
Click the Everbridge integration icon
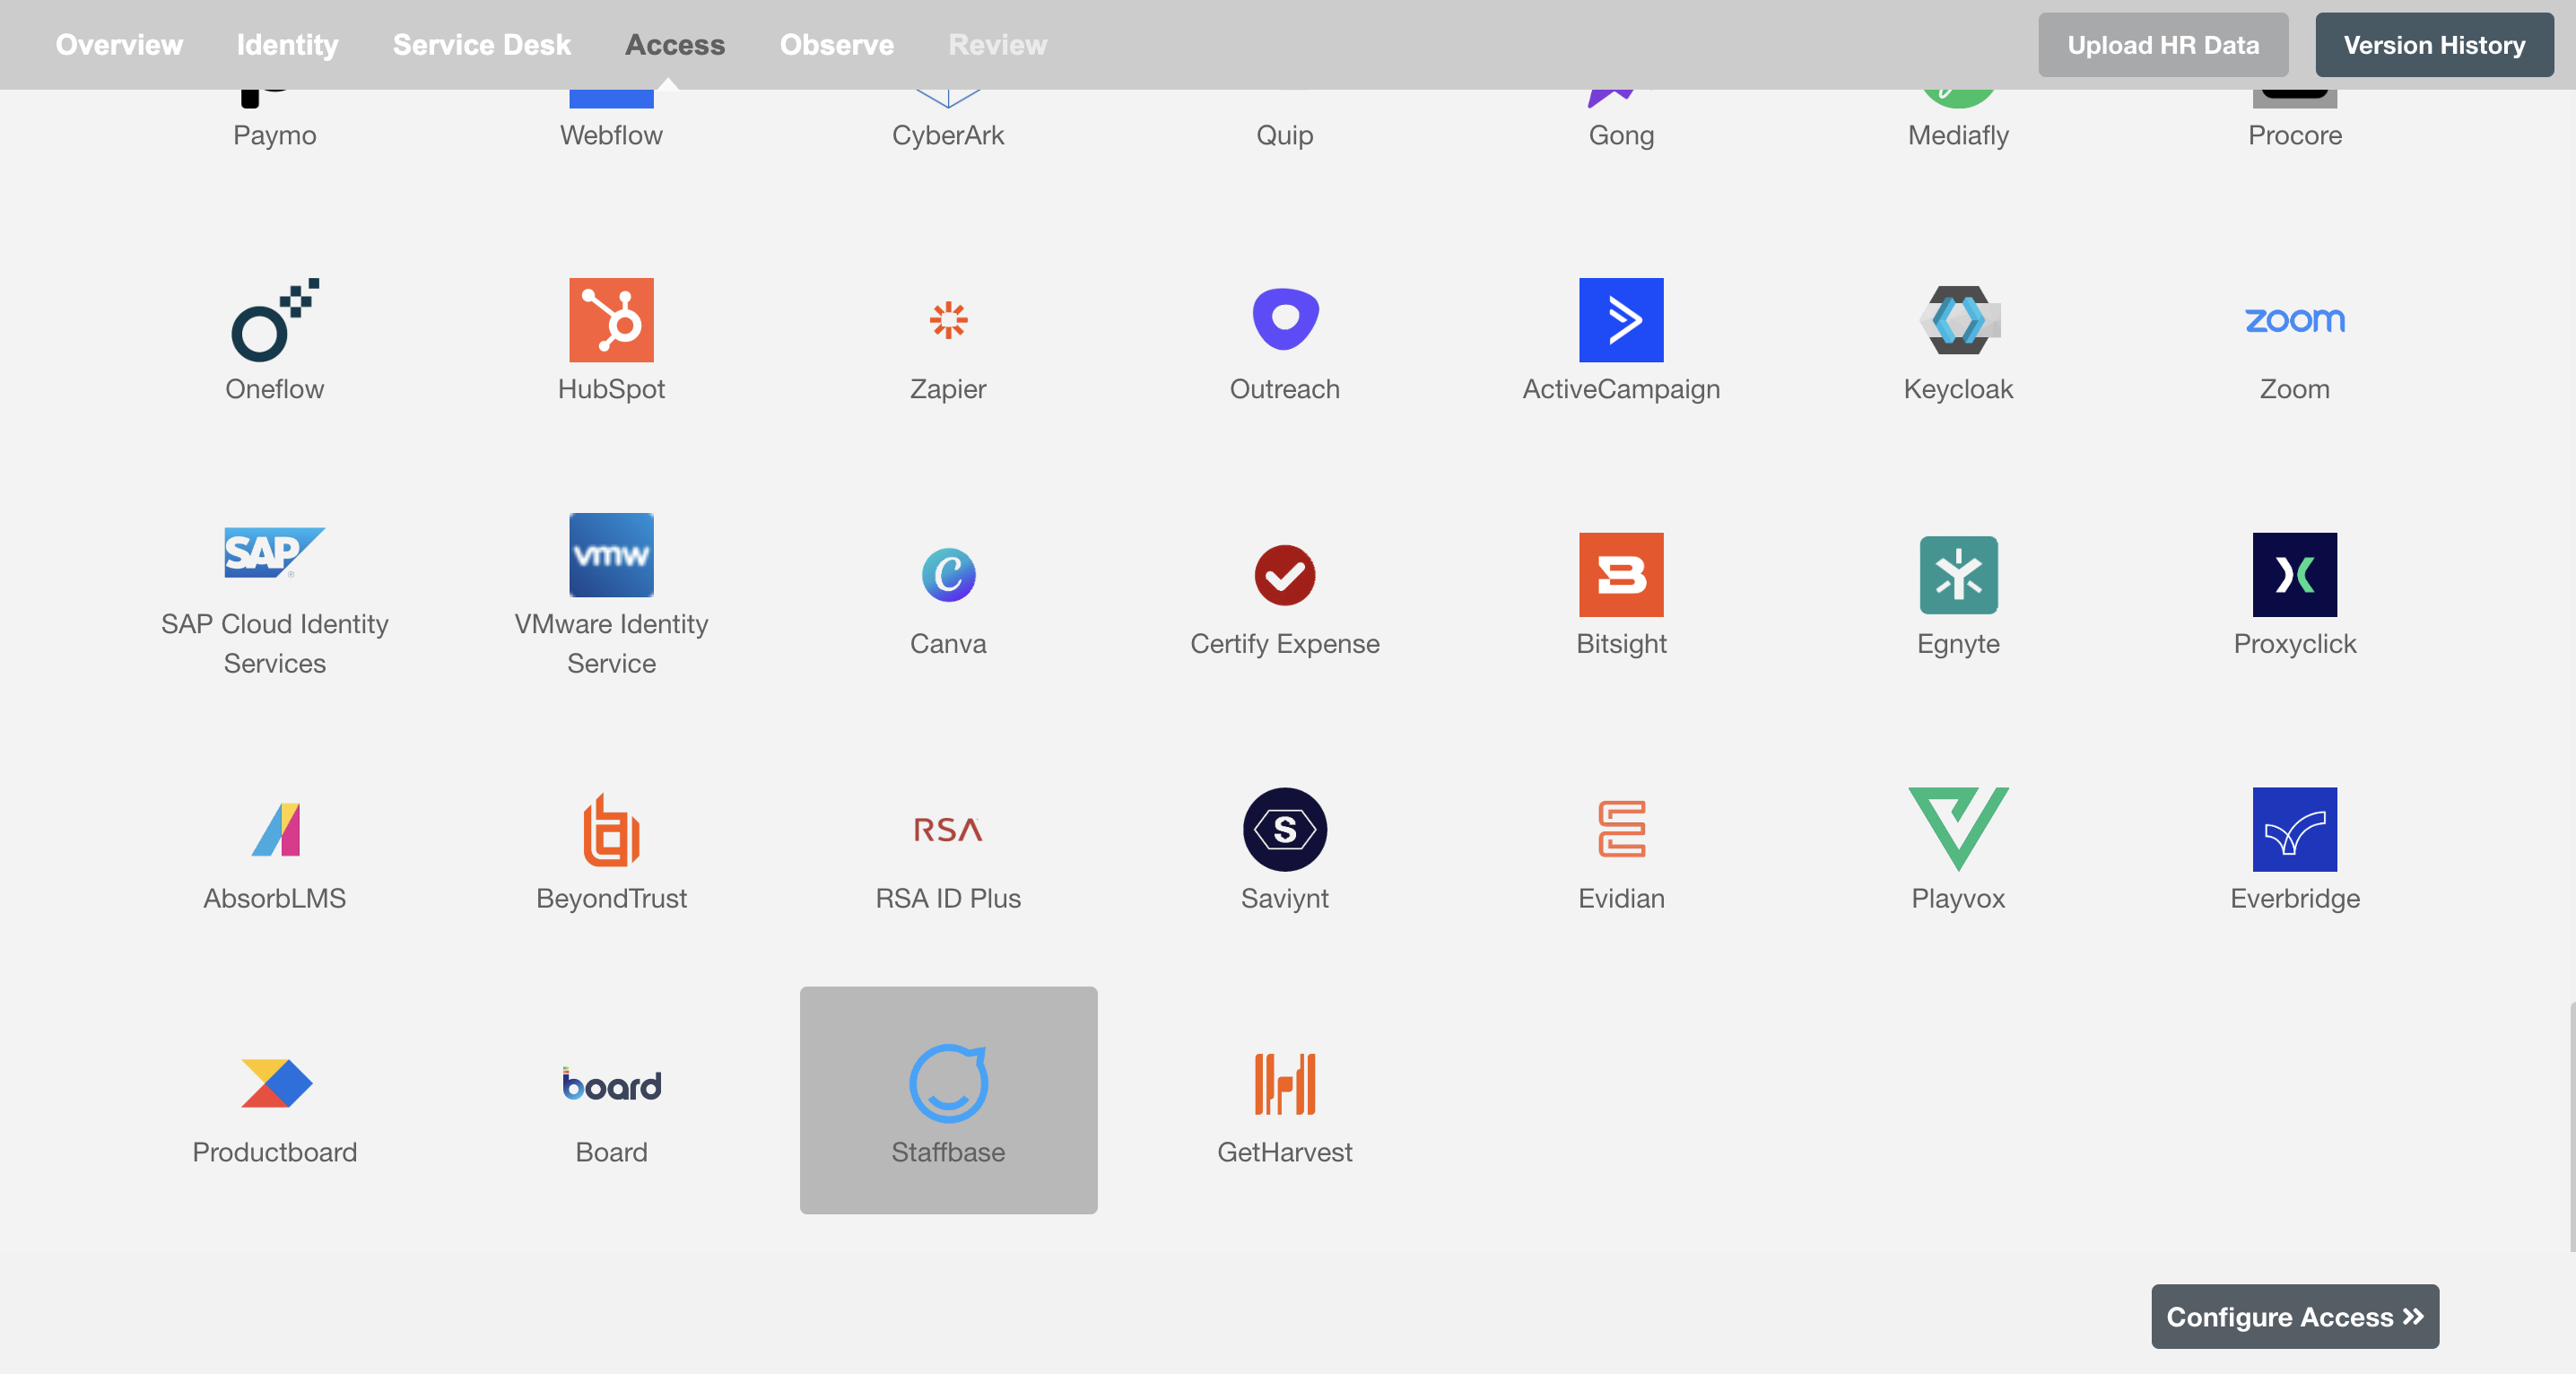2295,830
